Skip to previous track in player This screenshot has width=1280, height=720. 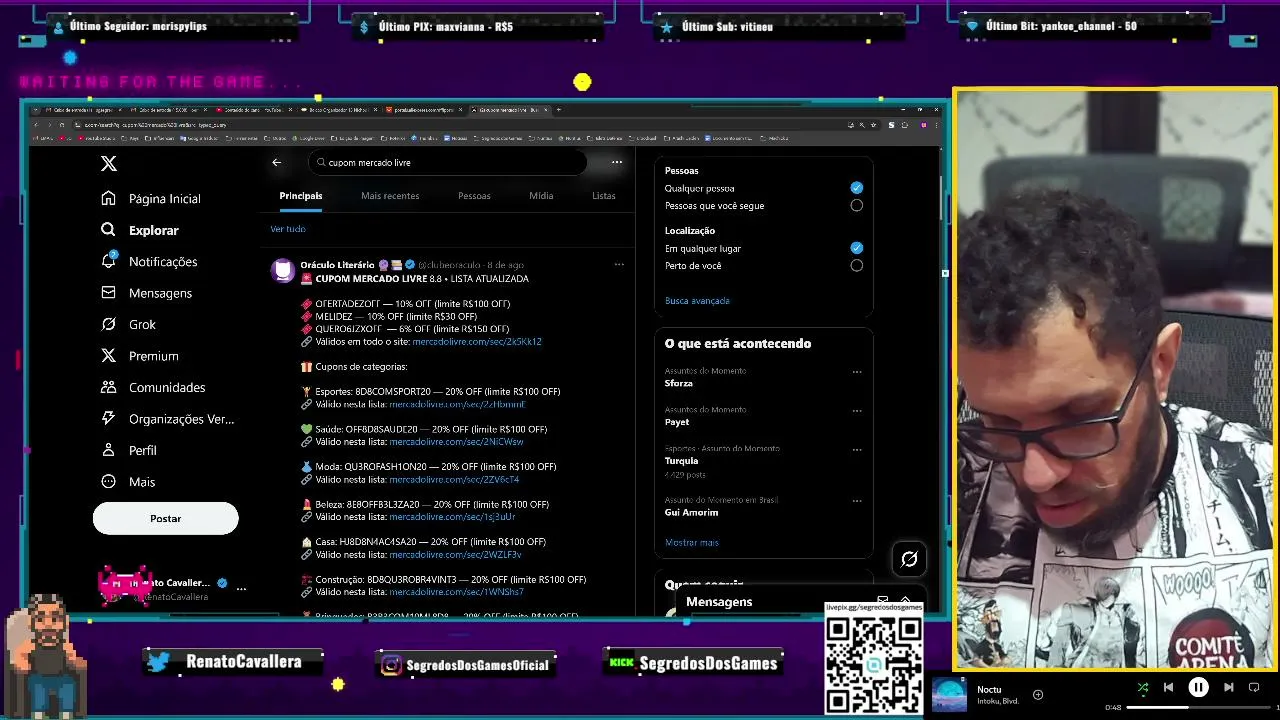coord(1168,687)
